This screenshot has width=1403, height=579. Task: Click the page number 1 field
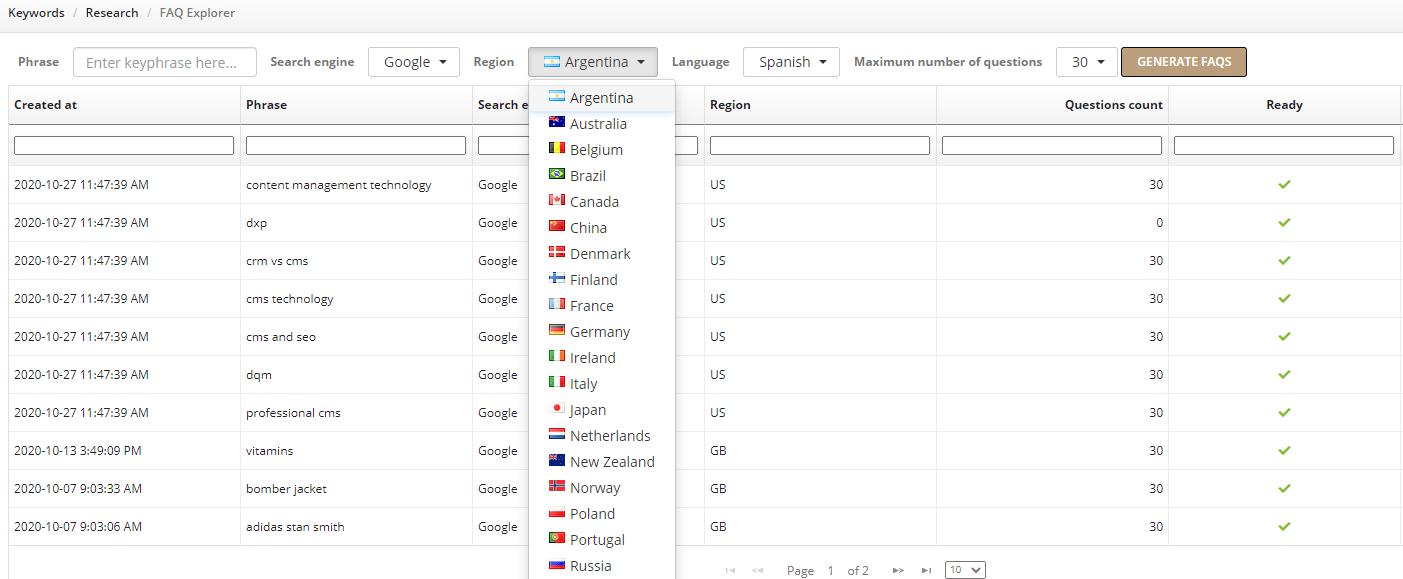pos(831,570)
